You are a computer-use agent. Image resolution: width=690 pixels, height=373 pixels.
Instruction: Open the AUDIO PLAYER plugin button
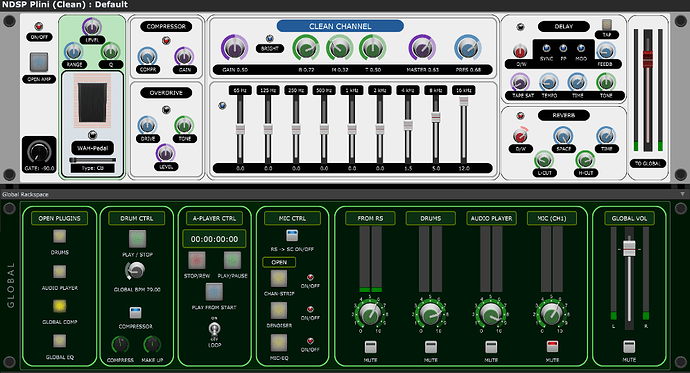tap(59, 271)
